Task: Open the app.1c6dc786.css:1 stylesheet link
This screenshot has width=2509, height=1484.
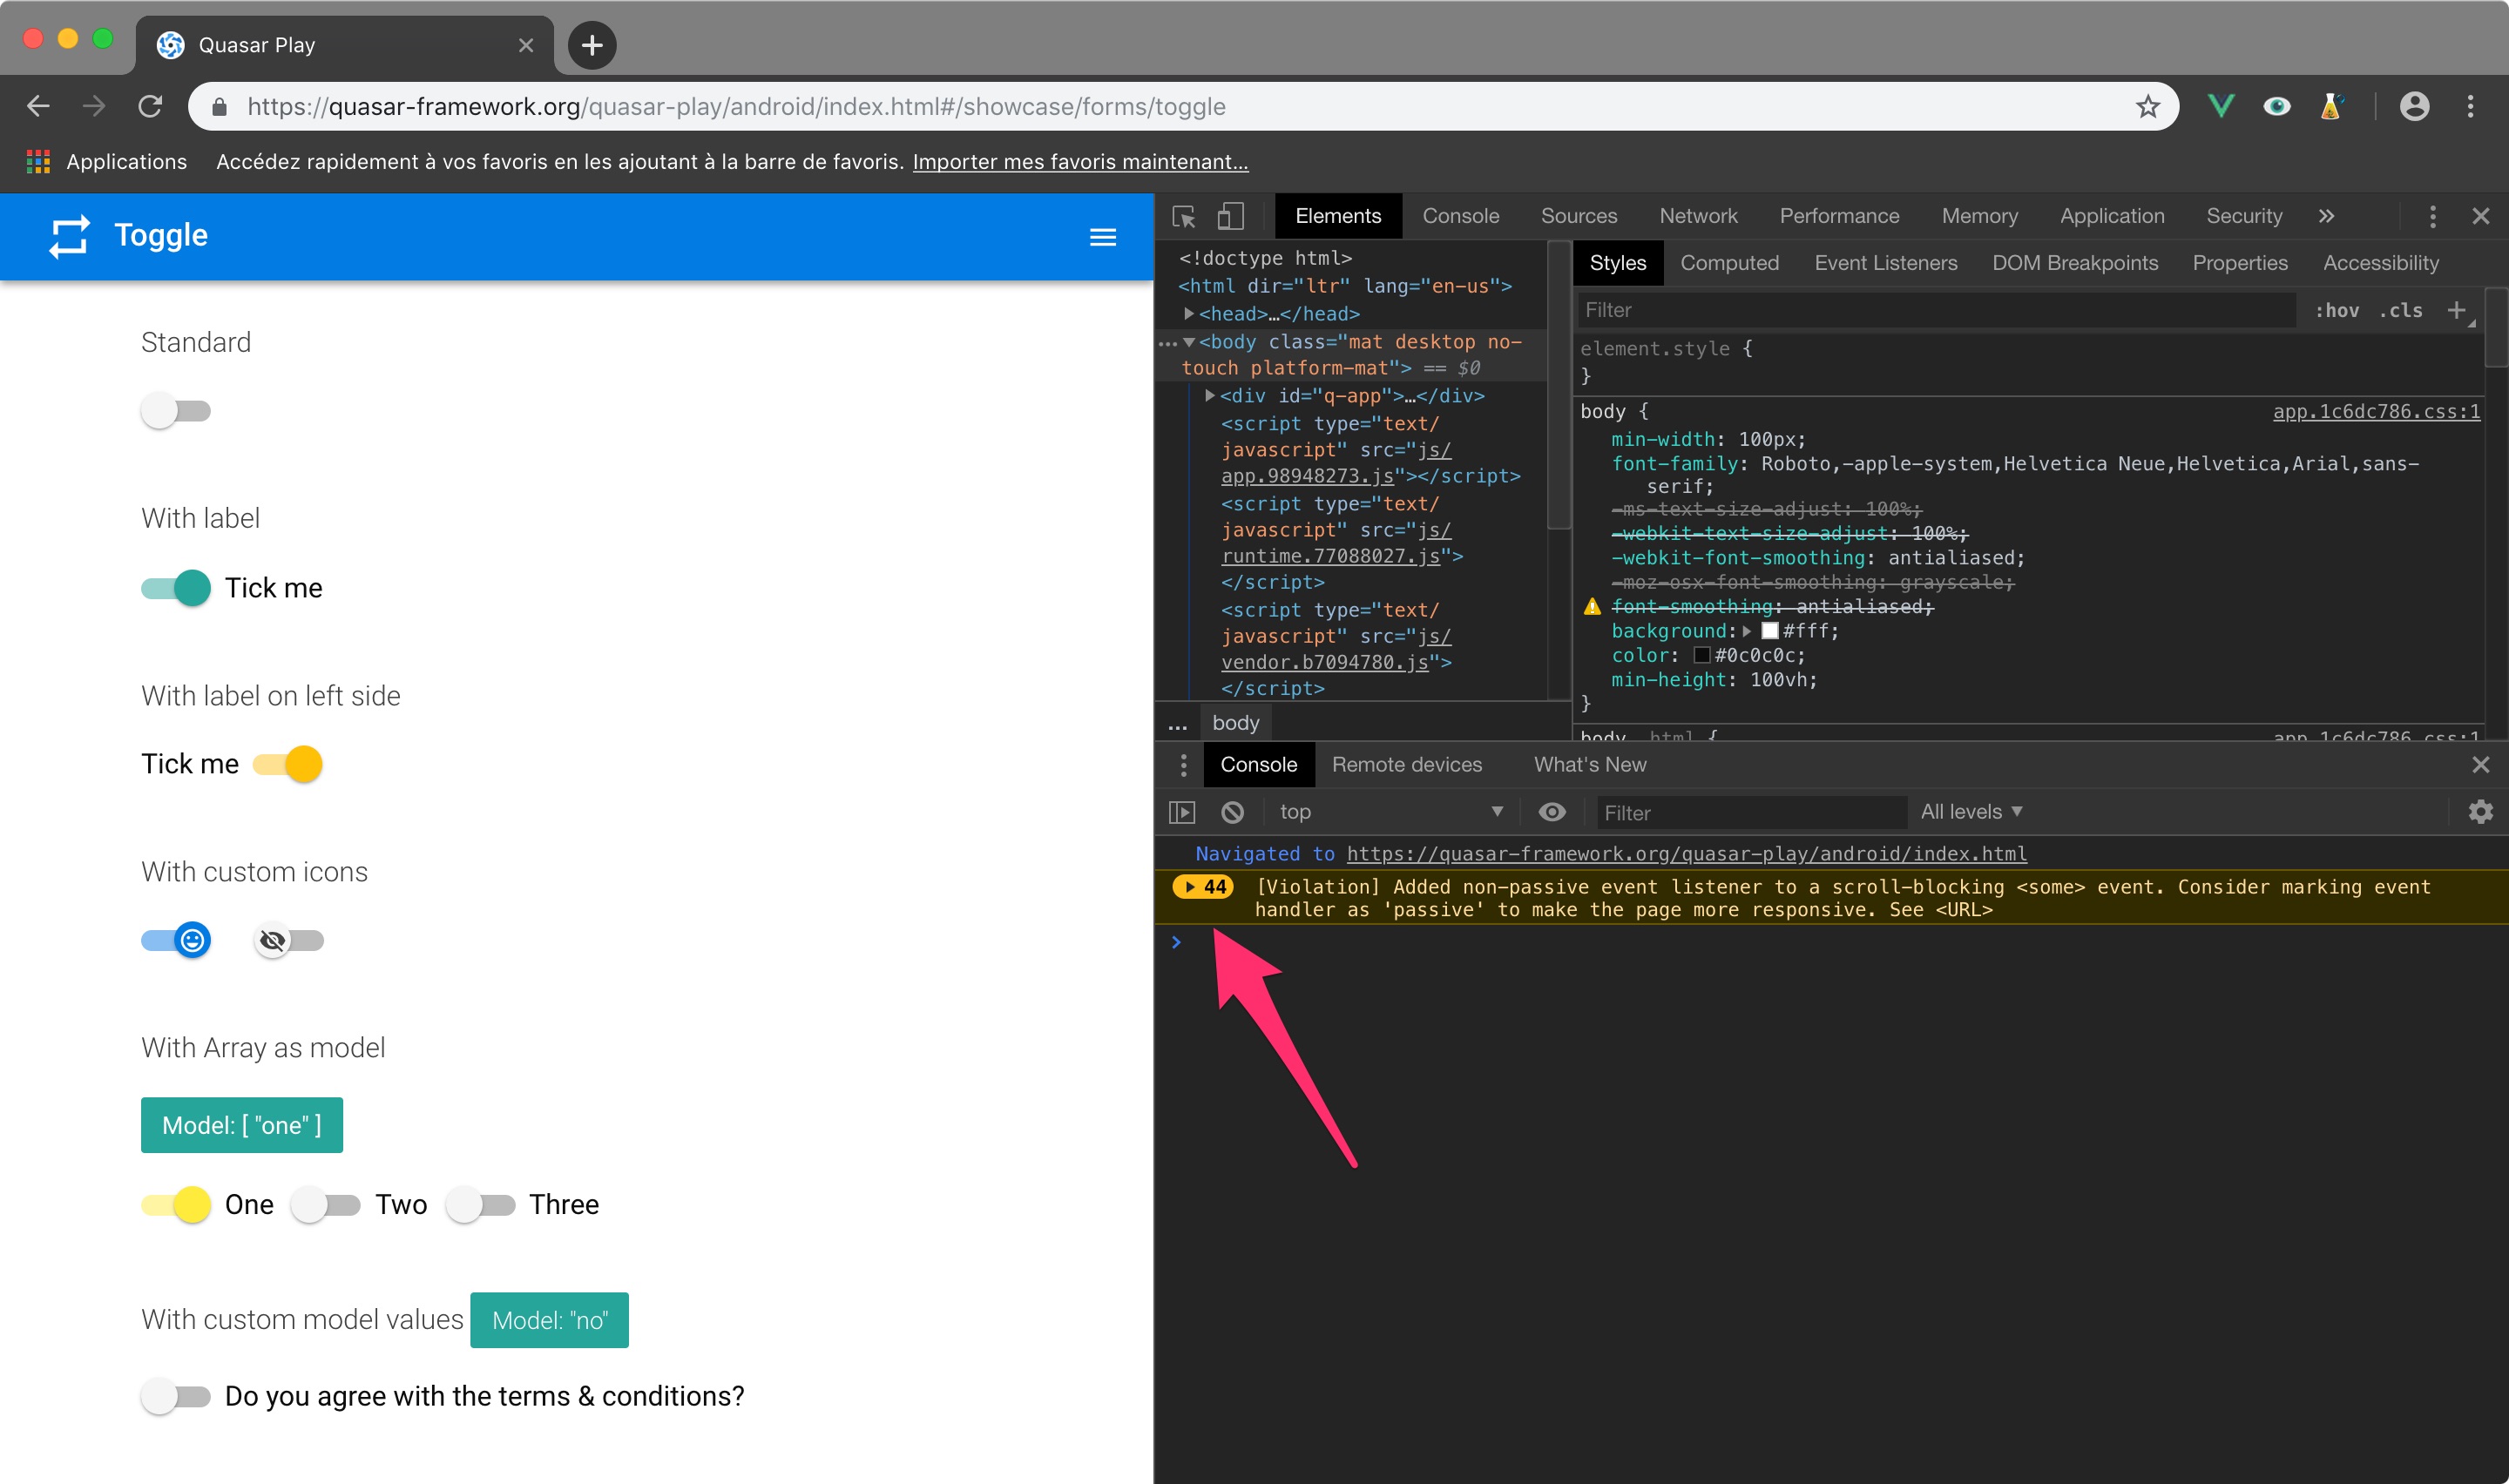Action: pos(2375,411)
